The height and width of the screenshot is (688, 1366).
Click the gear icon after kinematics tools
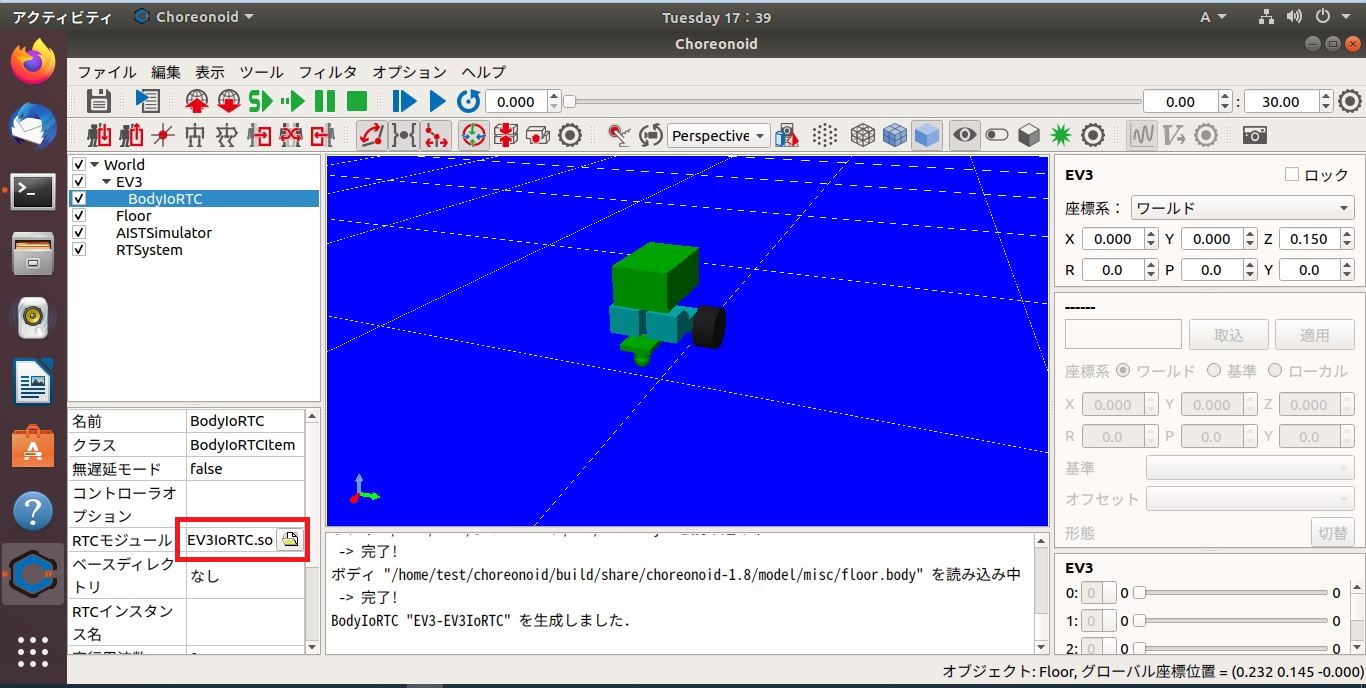[570, 135]
